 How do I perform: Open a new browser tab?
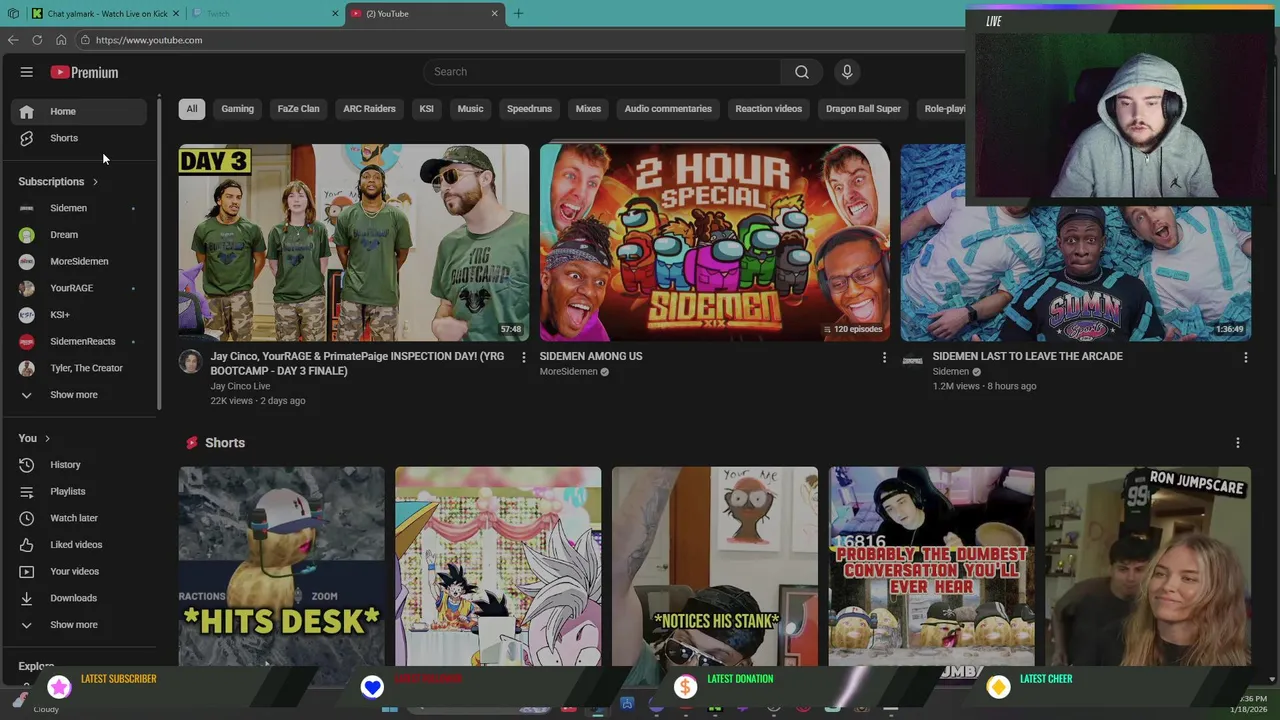pos(518,13)
